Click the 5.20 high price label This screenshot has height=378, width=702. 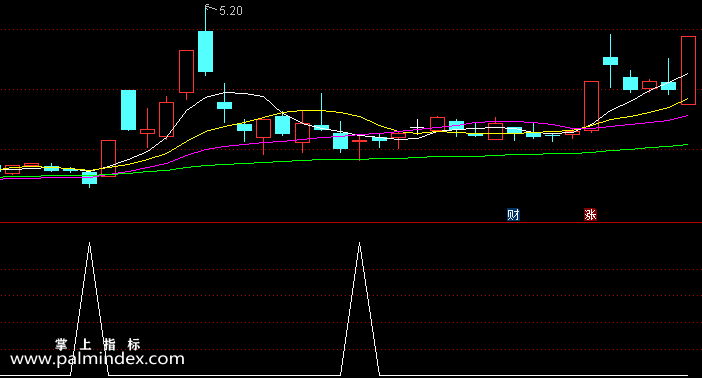(231, 11)
